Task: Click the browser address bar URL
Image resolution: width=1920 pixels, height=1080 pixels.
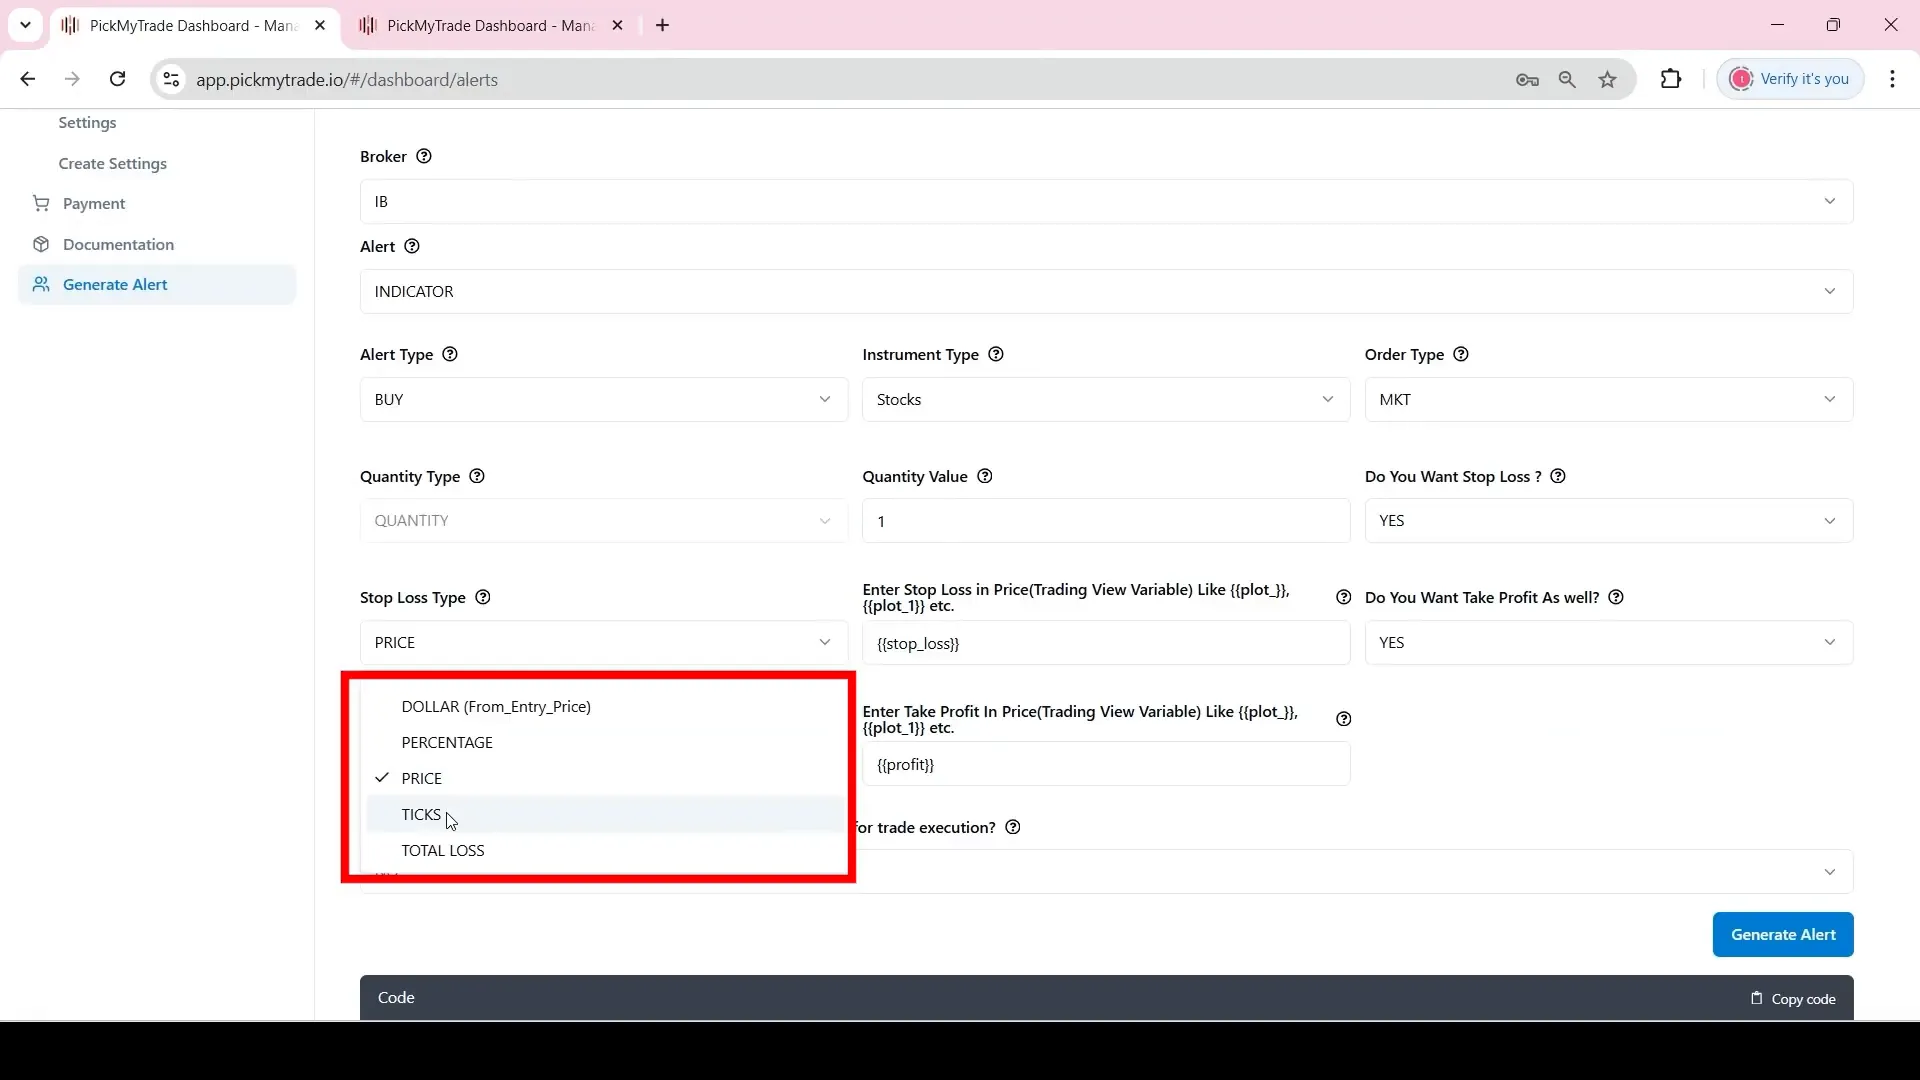Action: (x=347, y=80)
